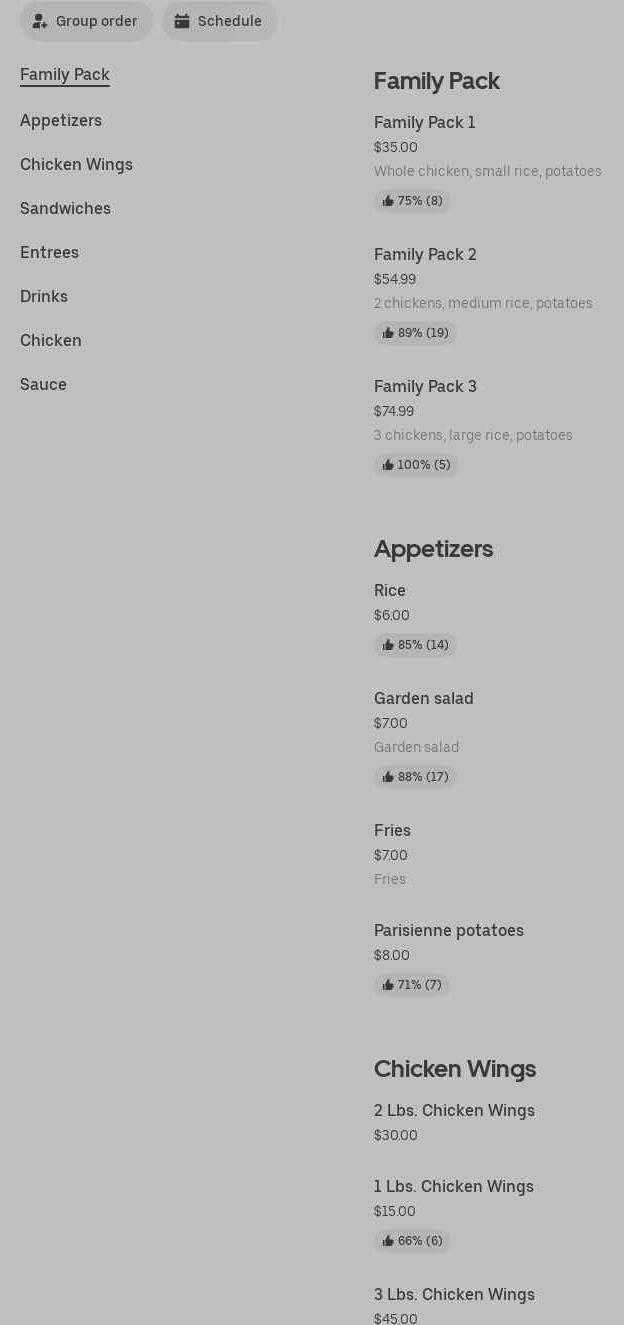Open Entrees category link
This screenshot has height=1325, width=624.
(49, 253)
